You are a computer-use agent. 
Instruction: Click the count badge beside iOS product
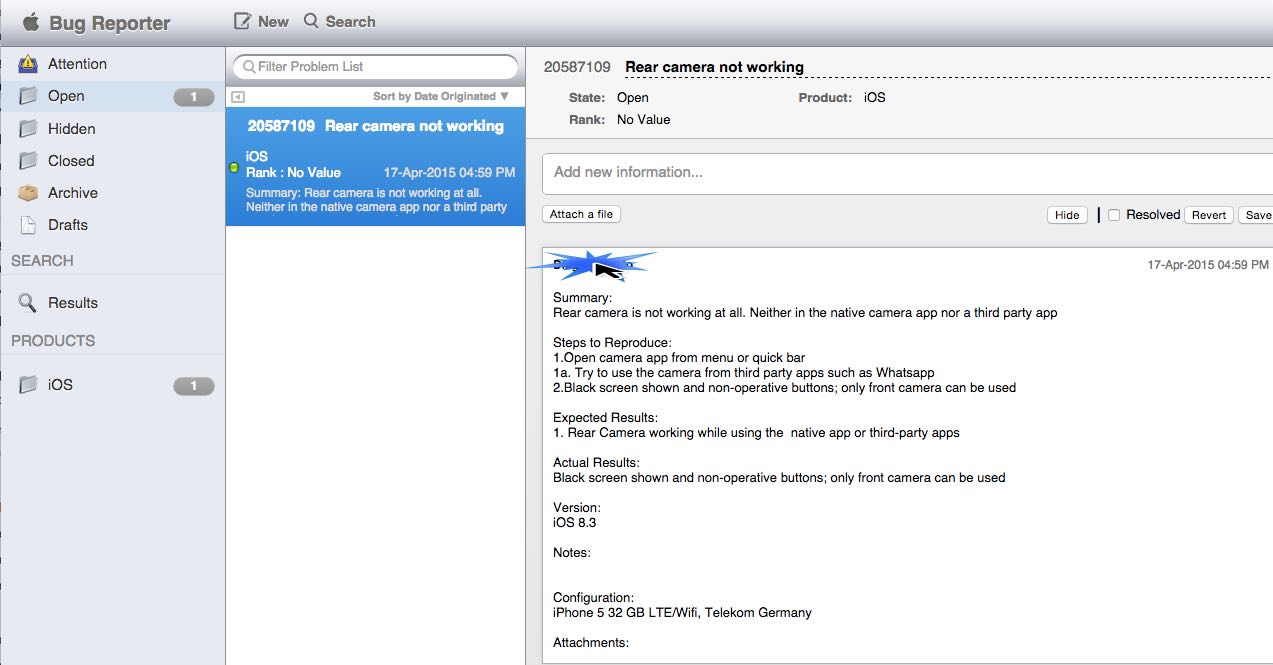(194, 386)
